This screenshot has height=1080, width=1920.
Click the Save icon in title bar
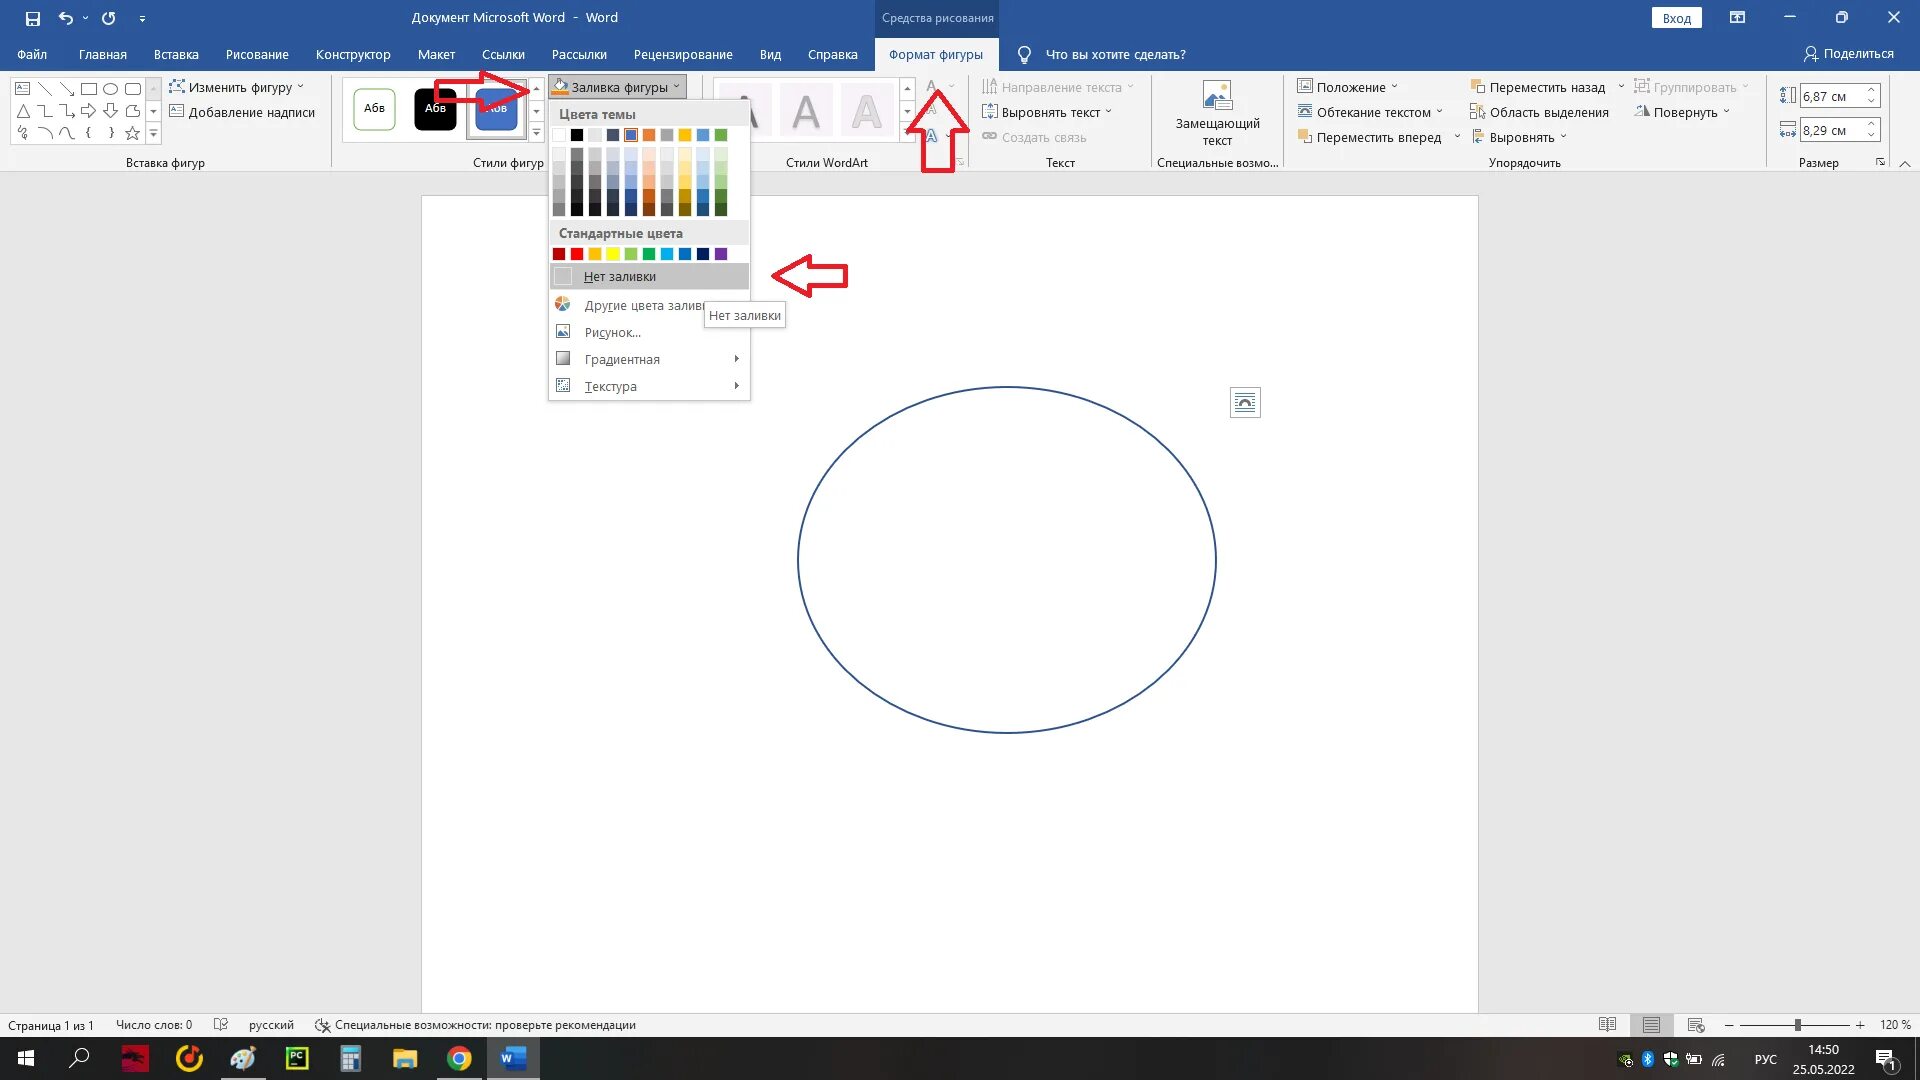[x=32, y=18]
